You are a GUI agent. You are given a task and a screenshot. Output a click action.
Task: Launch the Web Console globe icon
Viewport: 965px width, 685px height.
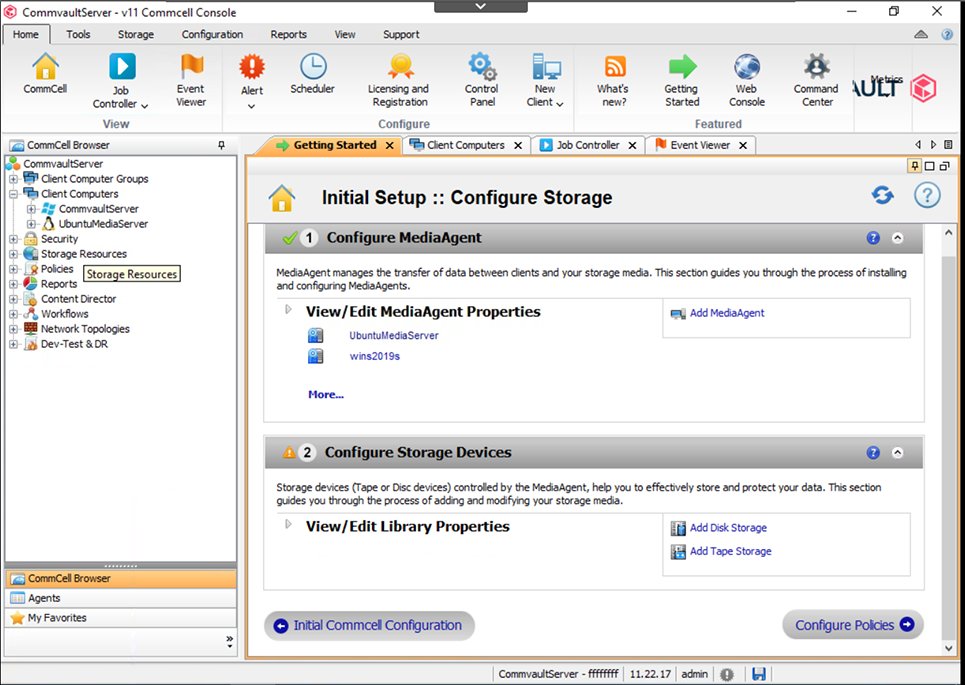747,66
